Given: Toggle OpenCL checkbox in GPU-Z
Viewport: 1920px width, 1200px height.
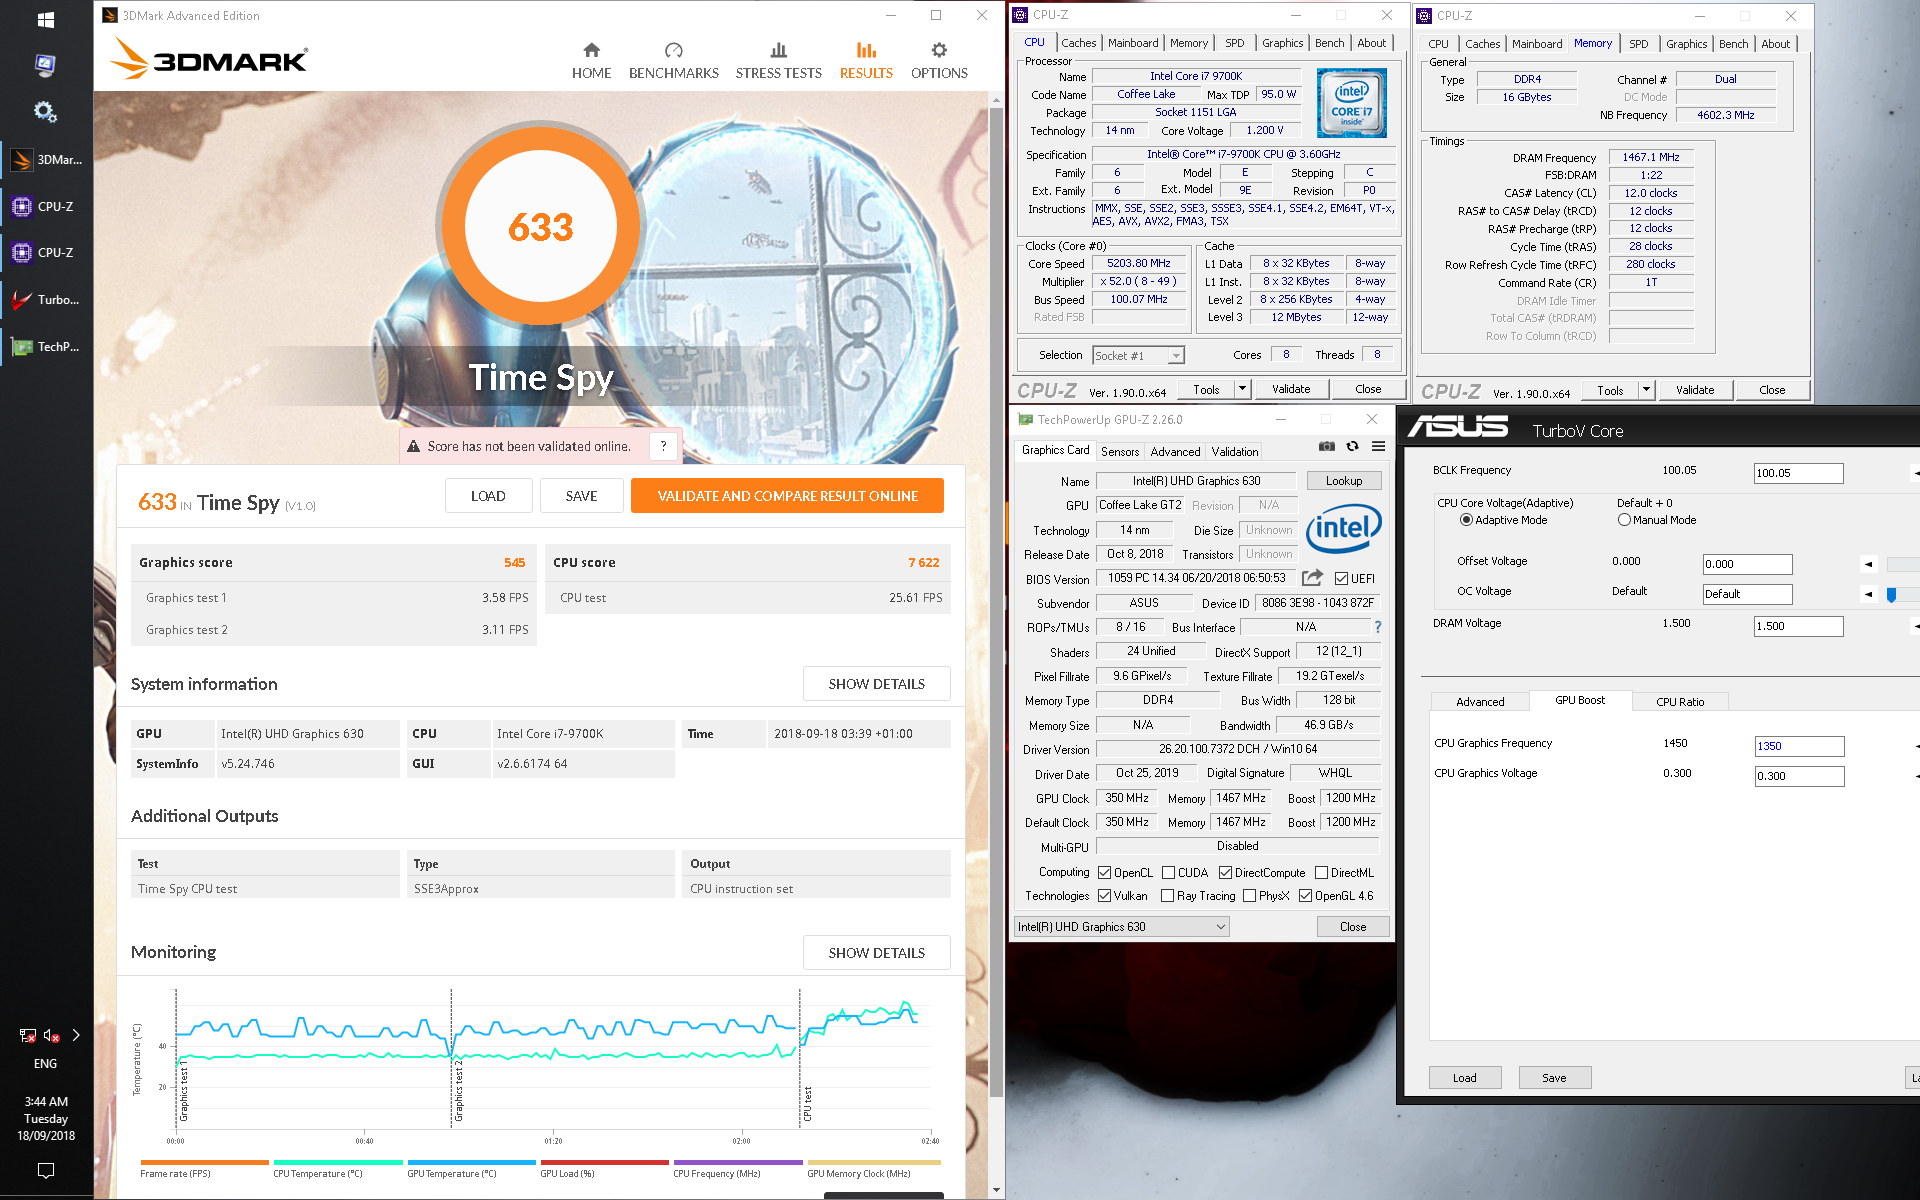Looking at the screenshot, I should point(1104,873).
